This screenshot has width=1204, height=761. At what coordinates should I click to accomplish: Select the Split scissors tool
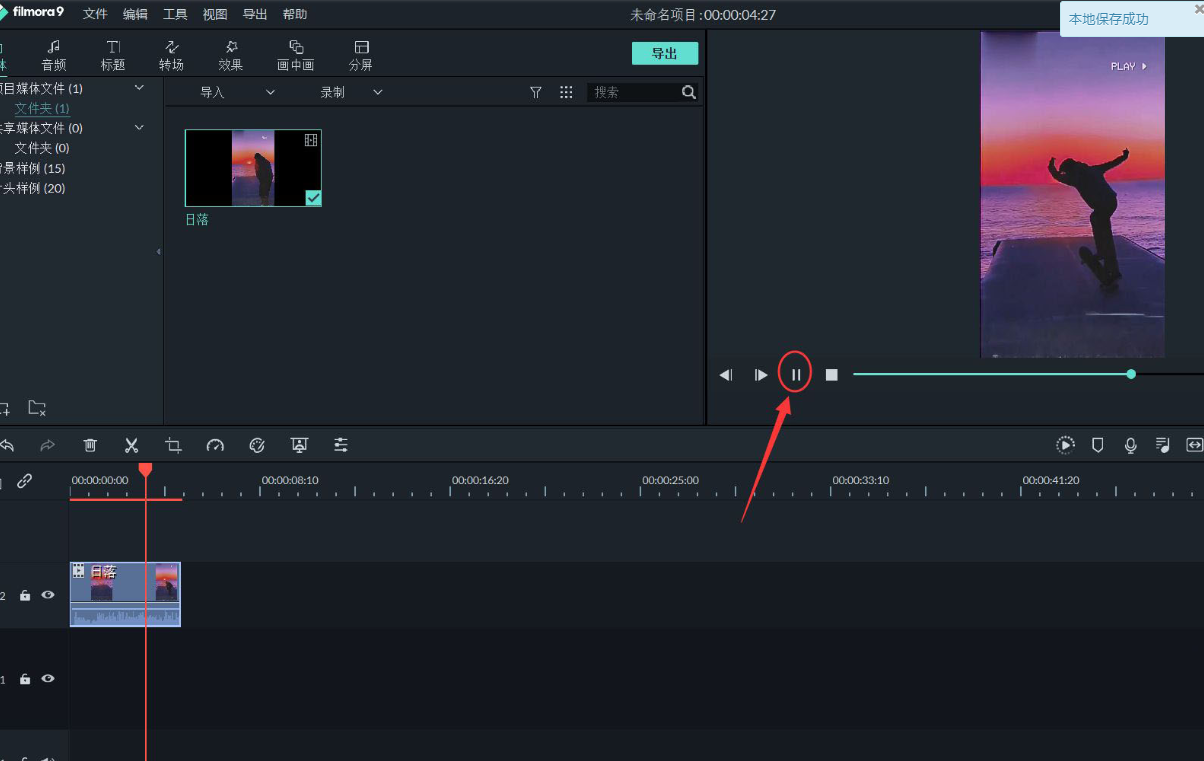(131, 445)
